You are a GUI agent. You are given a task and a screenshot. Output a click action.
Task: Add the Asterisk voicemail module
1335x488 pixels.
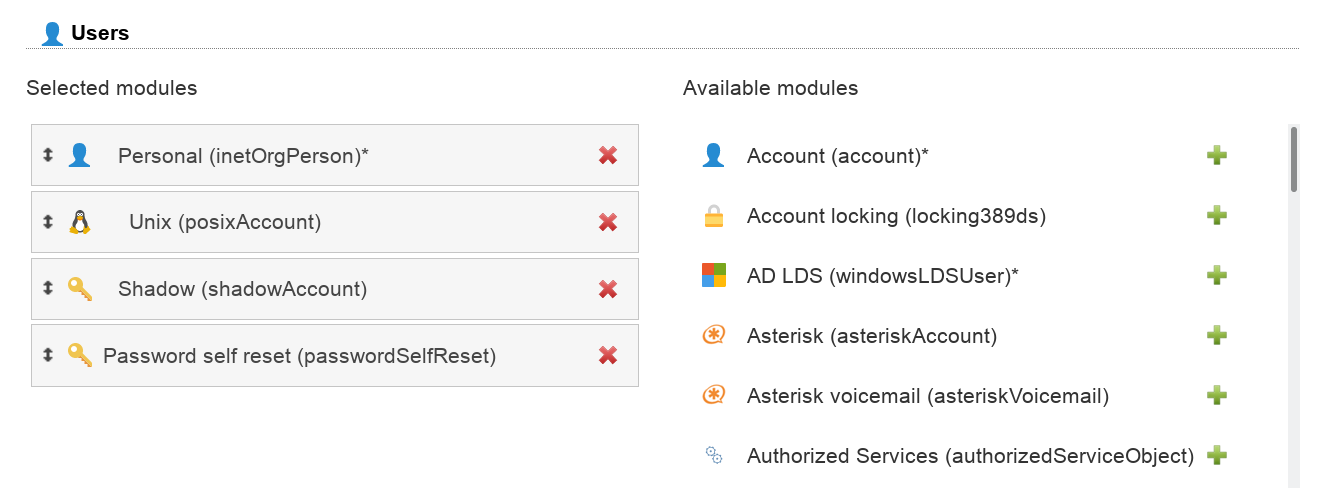[x=1216, y=395]
